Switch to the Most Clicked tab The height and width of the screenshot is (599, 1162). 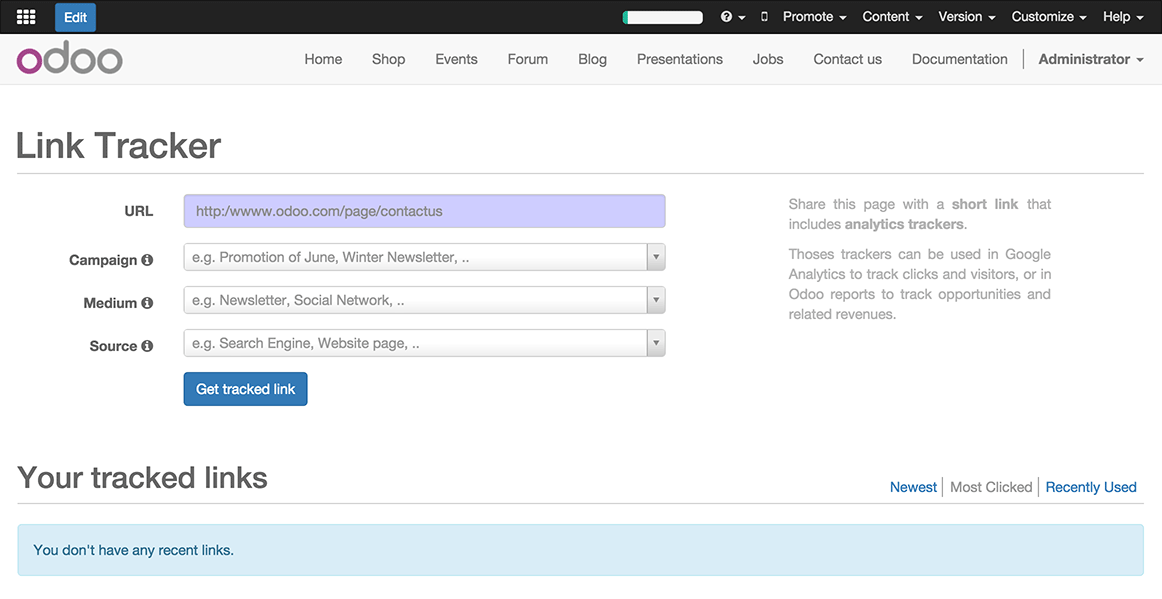990,487
